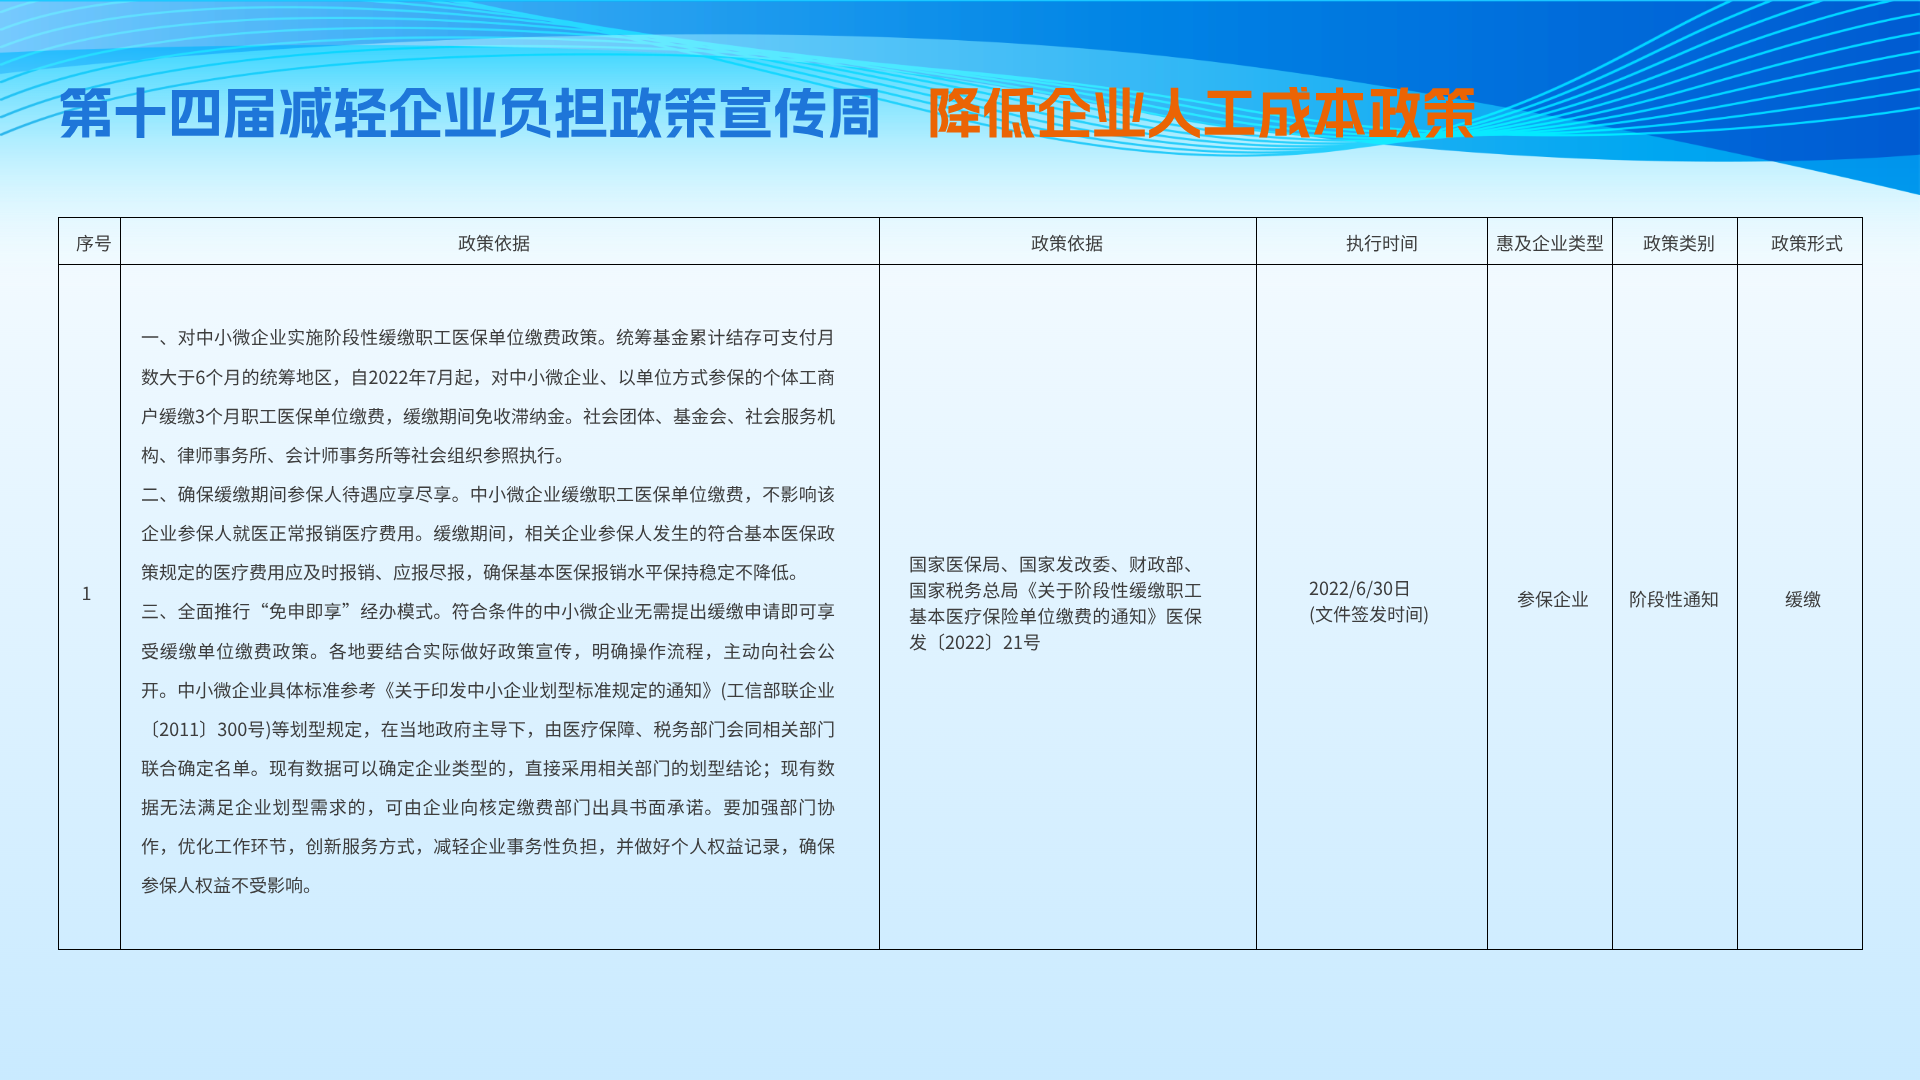Select the second 政策依据 column header
This screenshot has height=1080, width=1920.
1067,243
